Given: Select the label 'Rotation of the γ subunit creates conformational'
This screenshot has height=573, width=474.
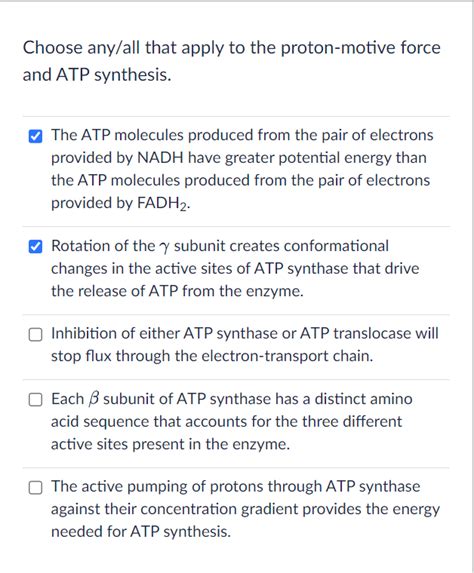Looking at the screenshot, I should (x=220, y=246).
